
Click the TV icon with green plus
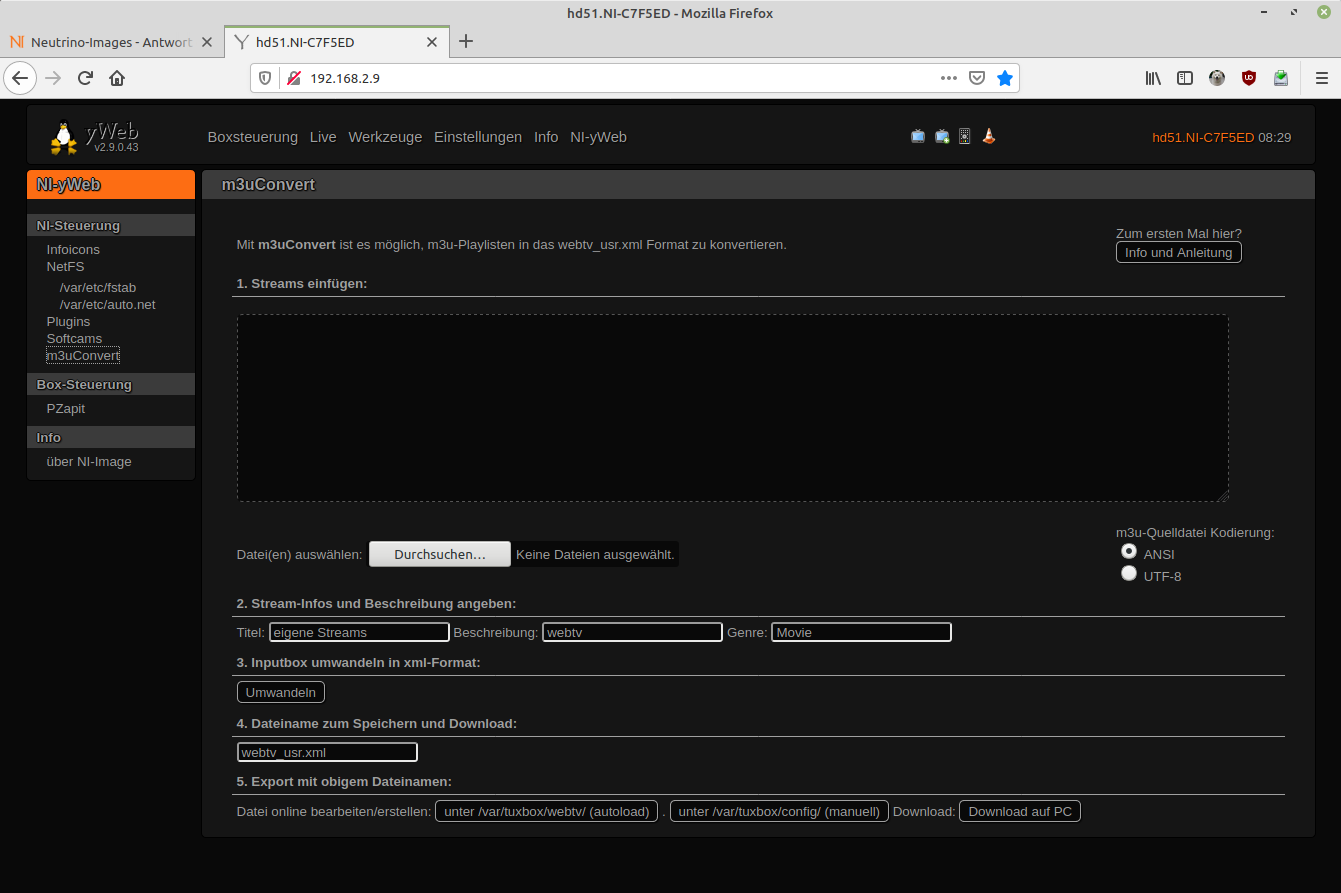pos(941,137)
